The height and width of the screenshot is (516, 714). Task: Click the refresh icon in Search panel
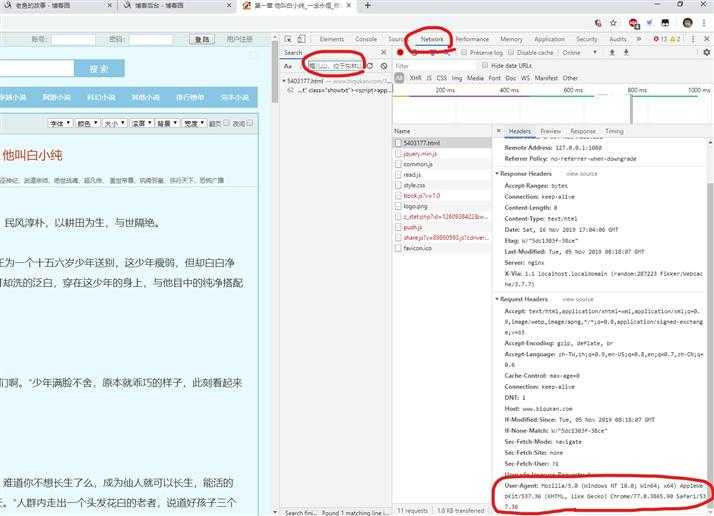(x=370, y=66)
